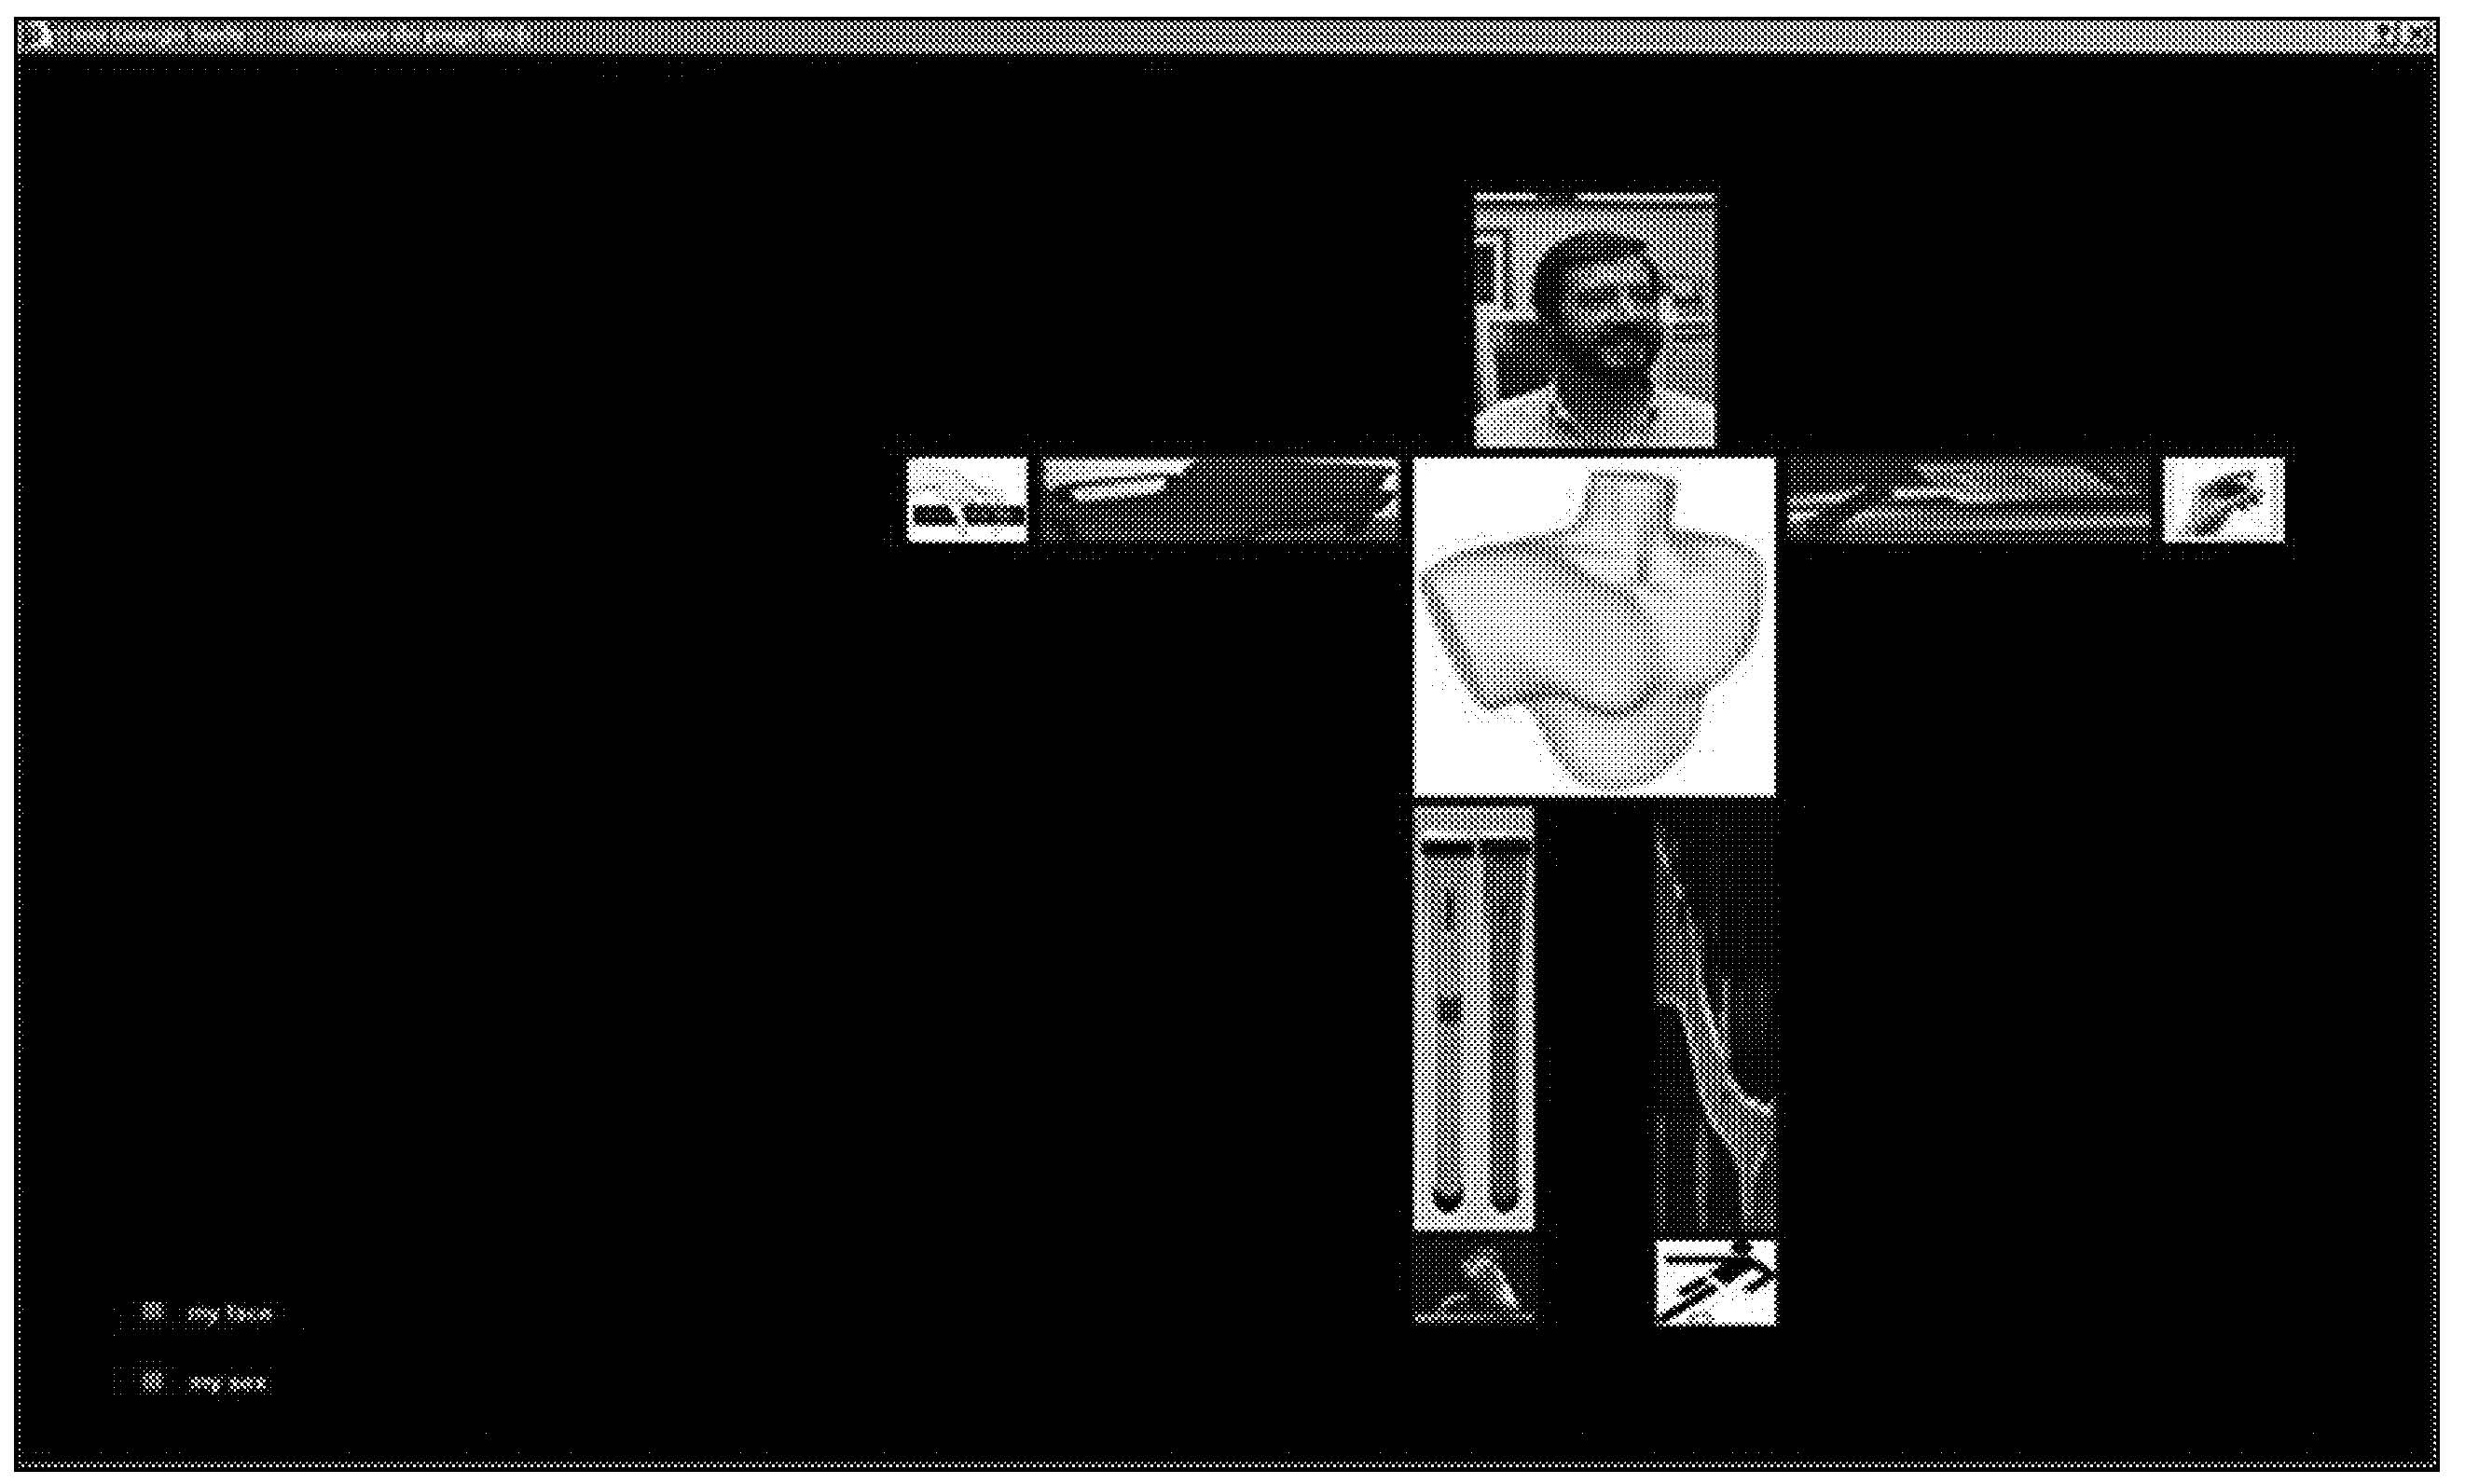The width and height of the screenshot is (2465, 1484).
Task: Select the right arm image strip
Action: 1968,499
